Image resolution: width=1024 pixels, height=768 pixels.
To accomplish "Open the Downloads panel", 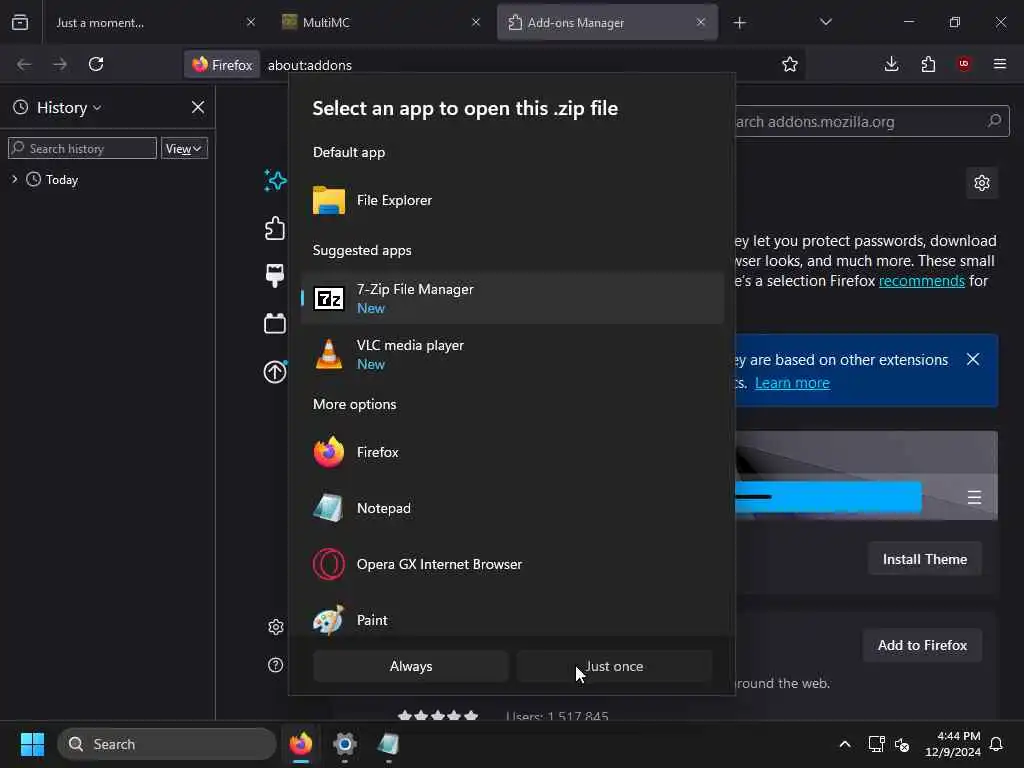I will pyautogui.click(x=891, y=64).
